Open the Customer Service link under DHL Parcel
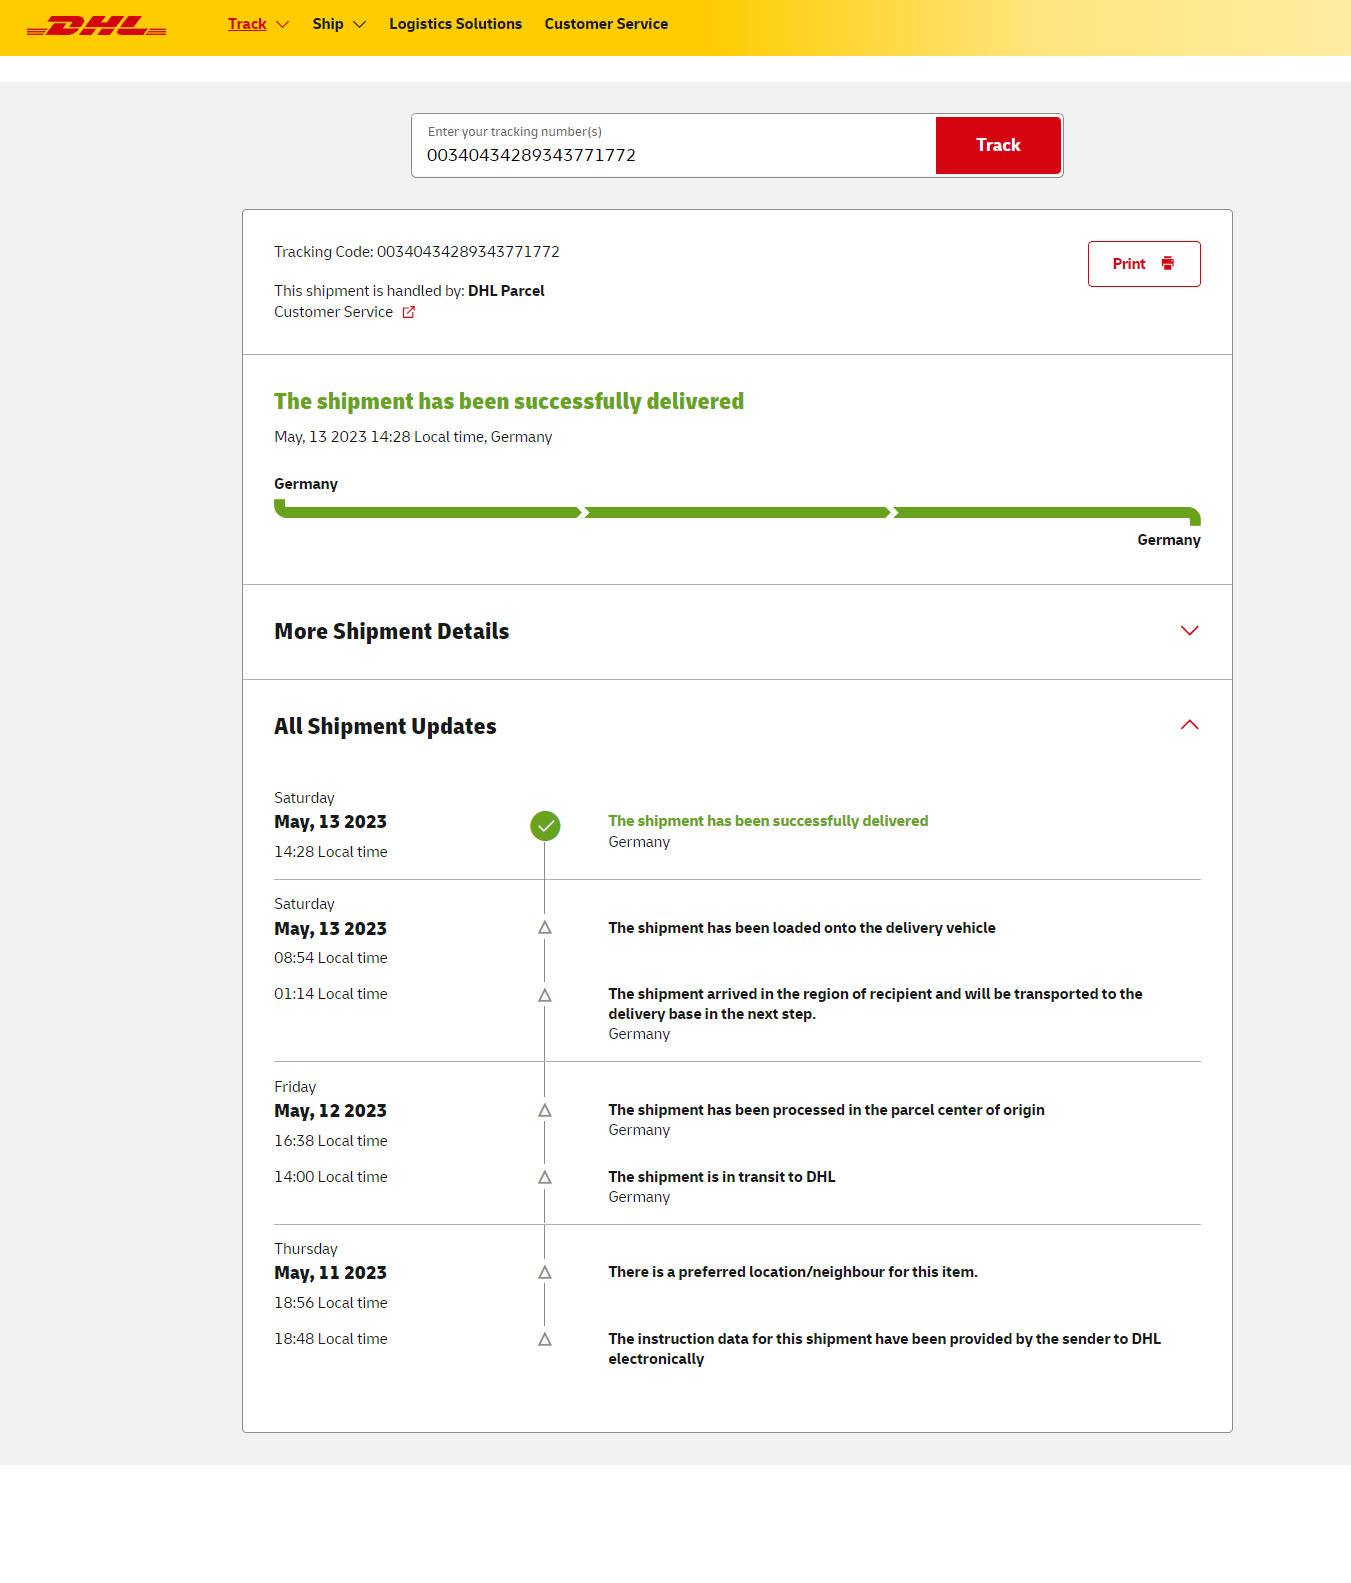 click(x=334, y=312)
